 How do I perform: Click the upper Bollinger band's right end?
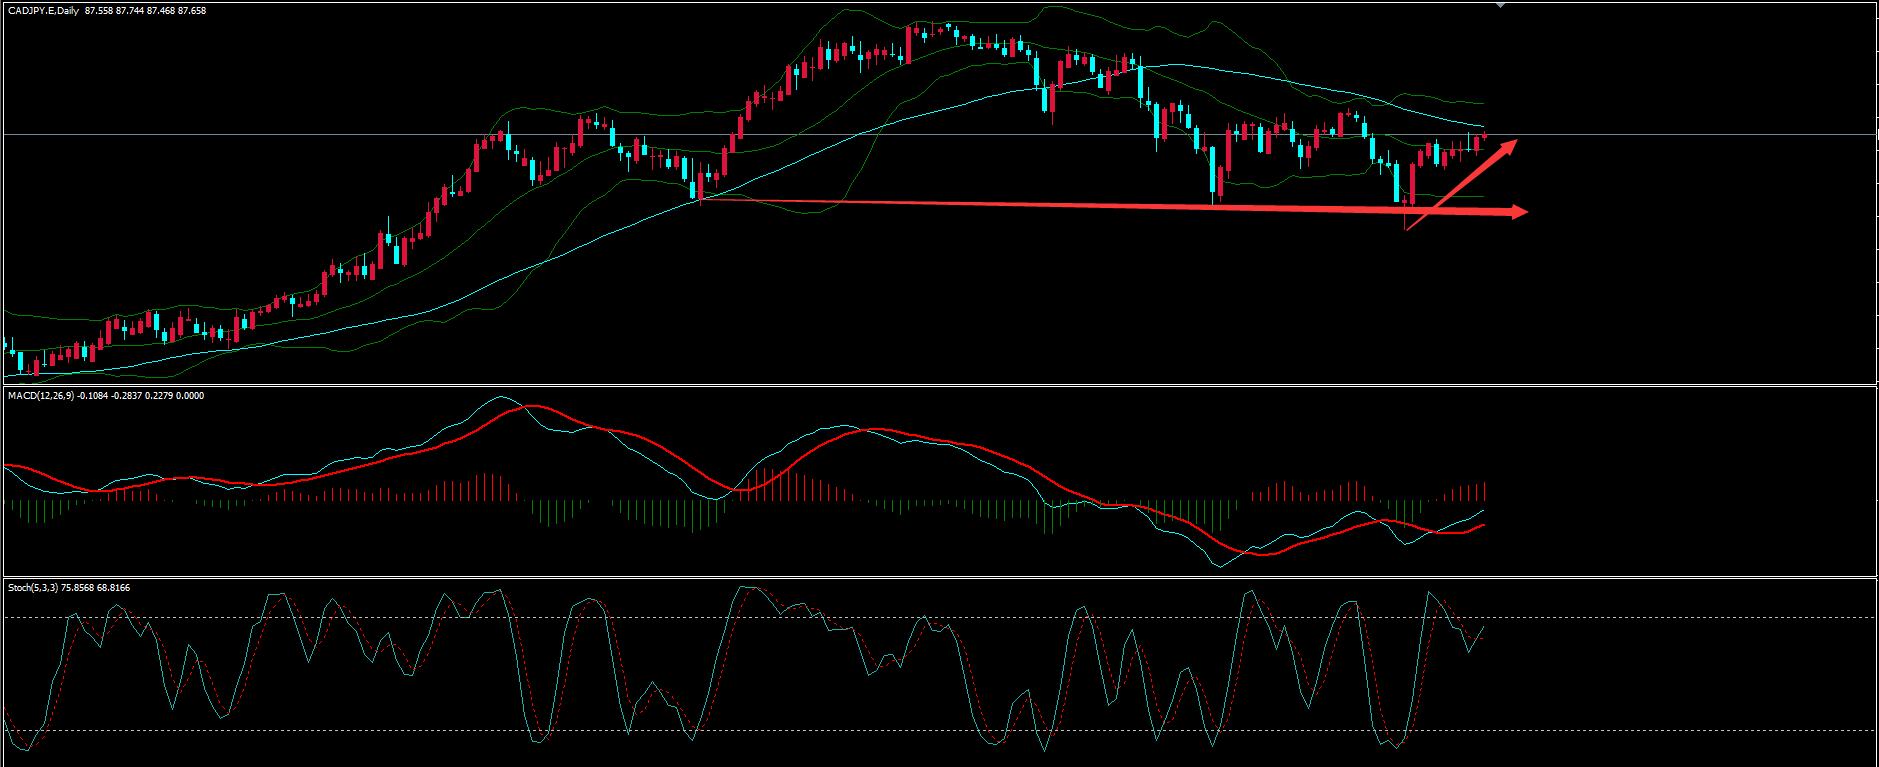click(x=1482, y=103)
